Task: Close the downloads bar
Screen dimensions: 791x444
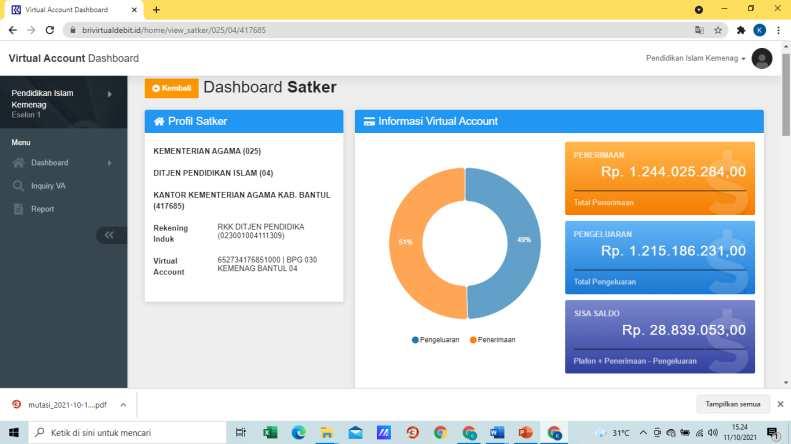Action: (780, 404)
